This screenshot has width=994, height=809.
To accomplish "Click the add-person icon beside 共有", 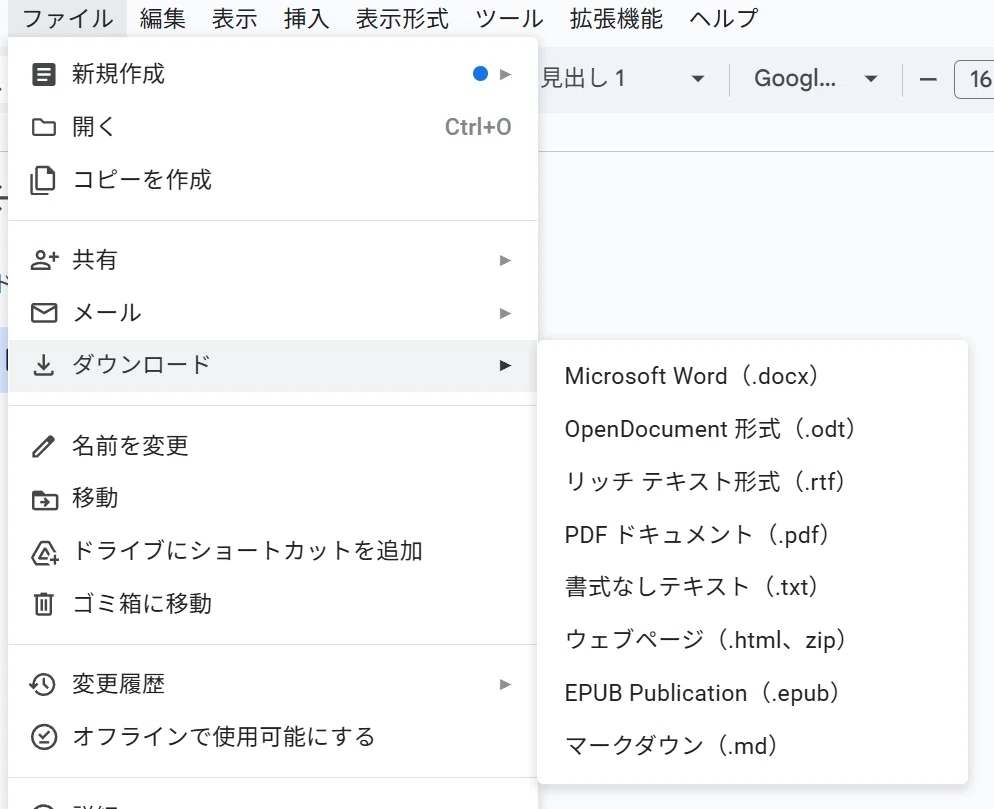I will [x=44, y=260].
